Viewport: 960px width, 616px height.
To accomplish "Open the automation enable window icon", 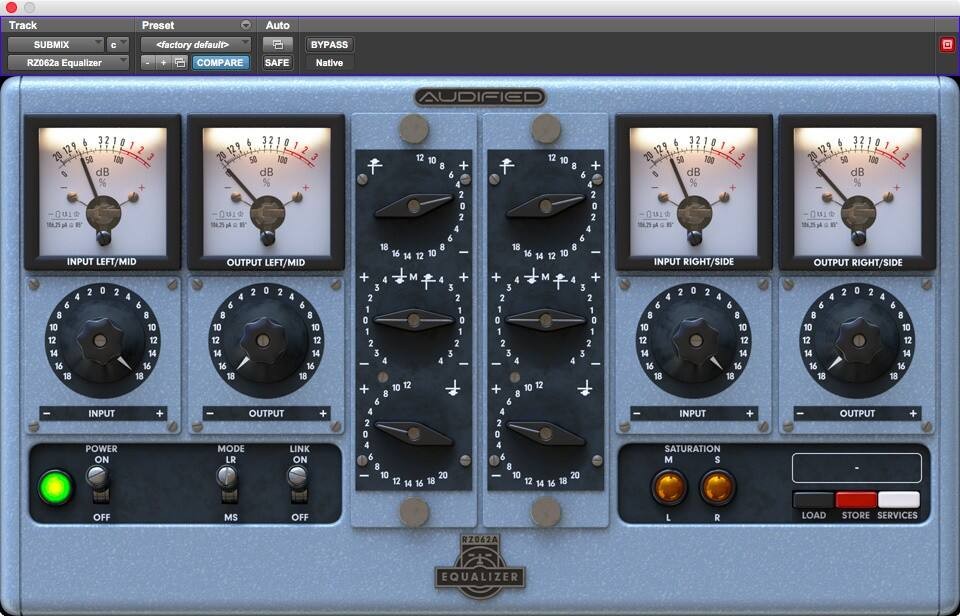I will click(x=277, y=45).
